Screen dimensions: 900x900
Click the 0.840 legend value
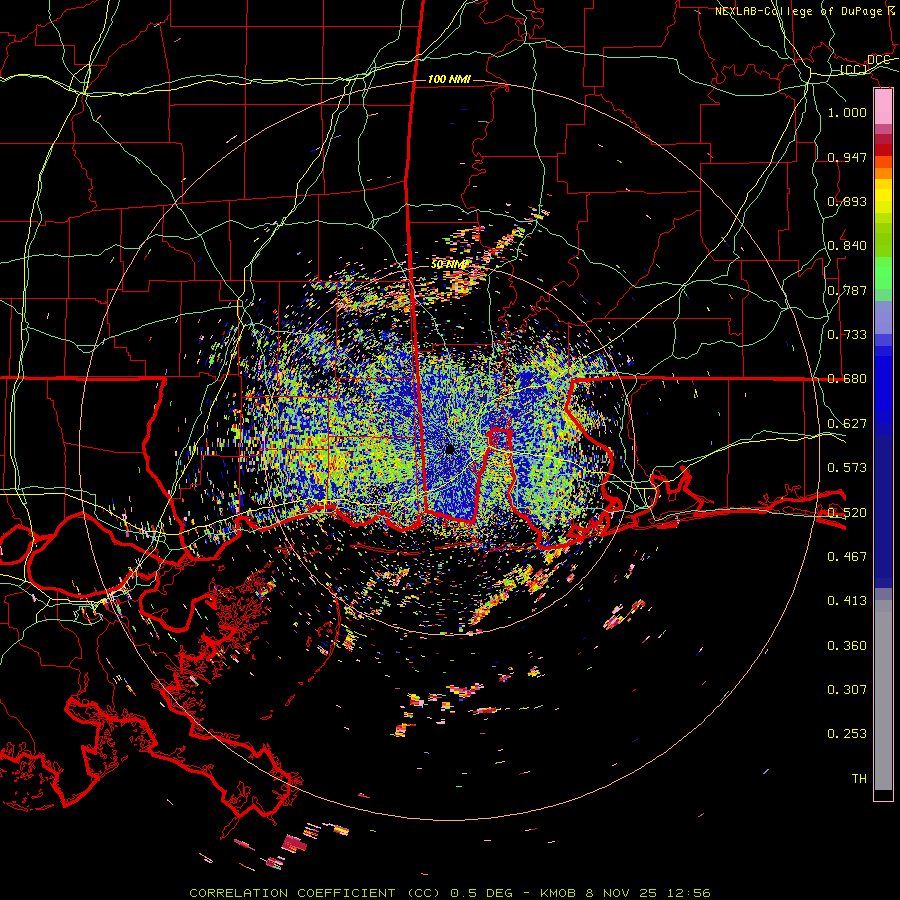click(x=847, y=246)
